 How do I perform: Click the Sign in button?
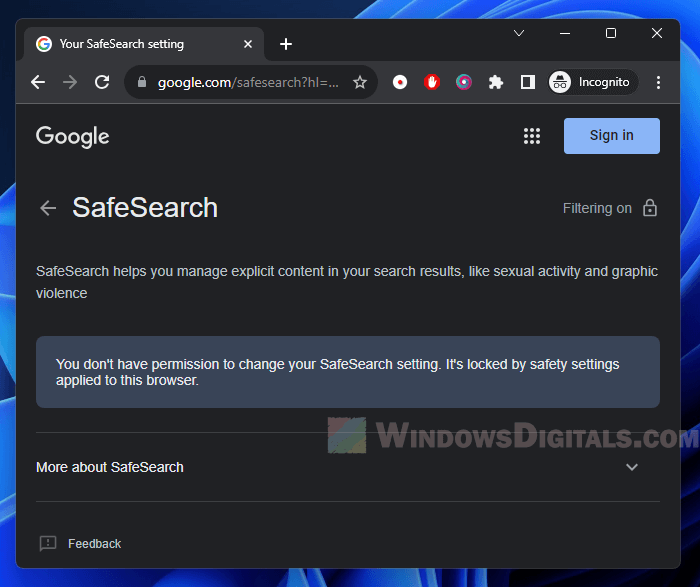click(x=612, y=136)
